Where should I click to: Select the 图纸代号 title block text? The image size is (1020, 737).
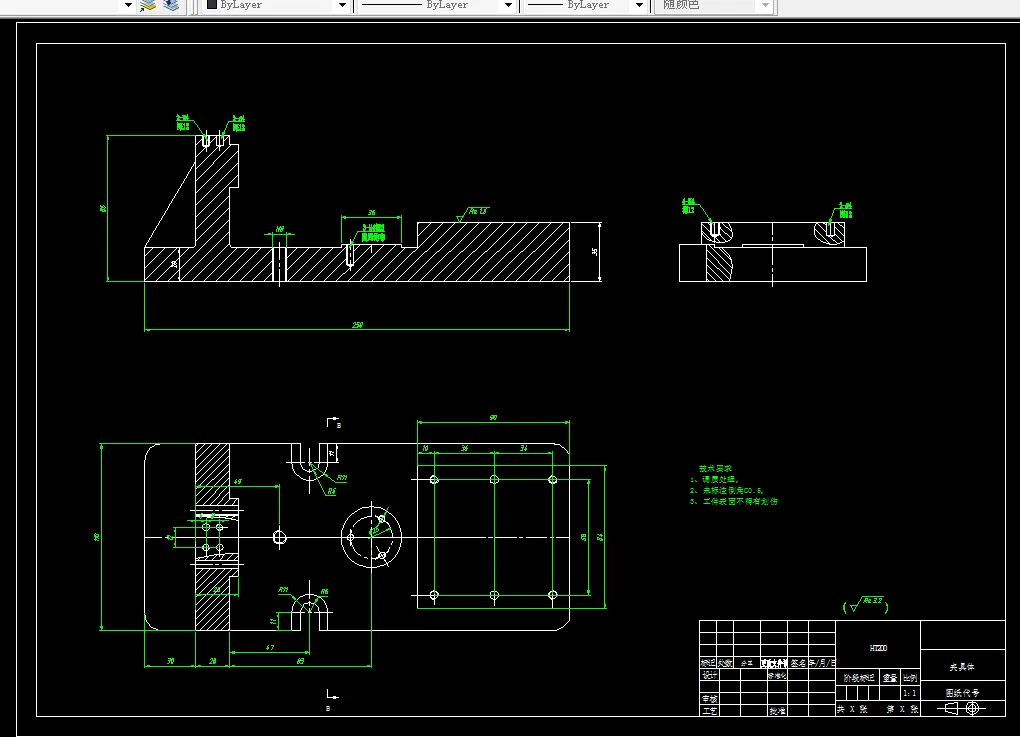click(962, 693)
